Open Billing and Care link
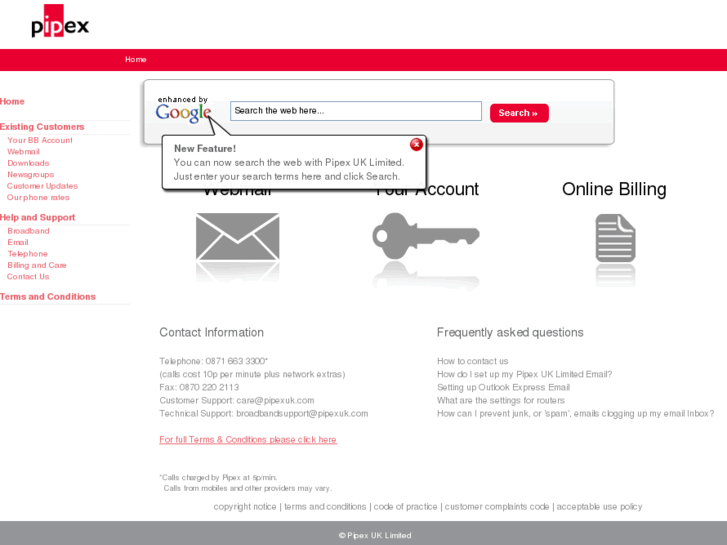Screen dimensions: 727x545 point(37,265)
